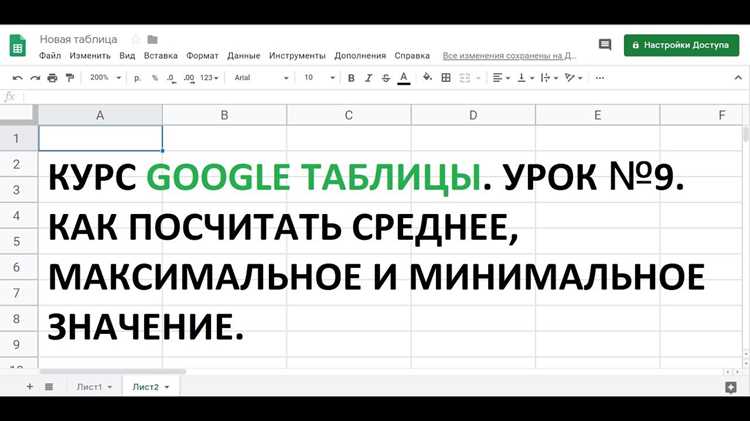Toggle strikethrough formatting S
Screen dimensions: 750x421
tap(386, 78)
